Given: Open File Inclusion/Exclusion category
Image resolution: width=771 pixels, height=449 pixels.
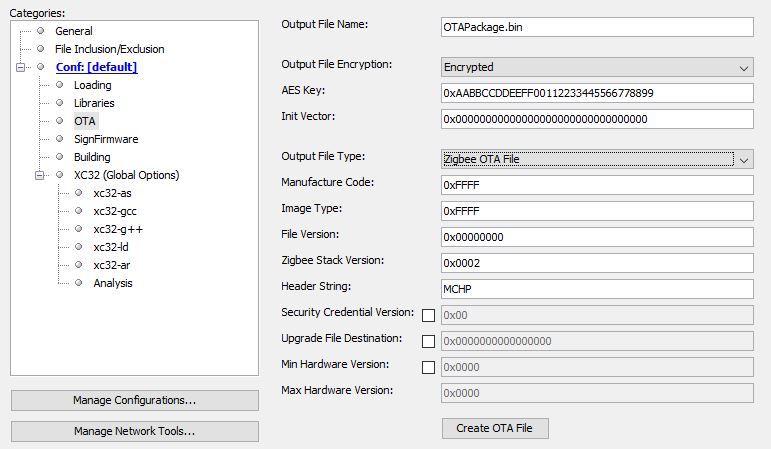Looking at the screenshot, I should click(x=109, y=49).
